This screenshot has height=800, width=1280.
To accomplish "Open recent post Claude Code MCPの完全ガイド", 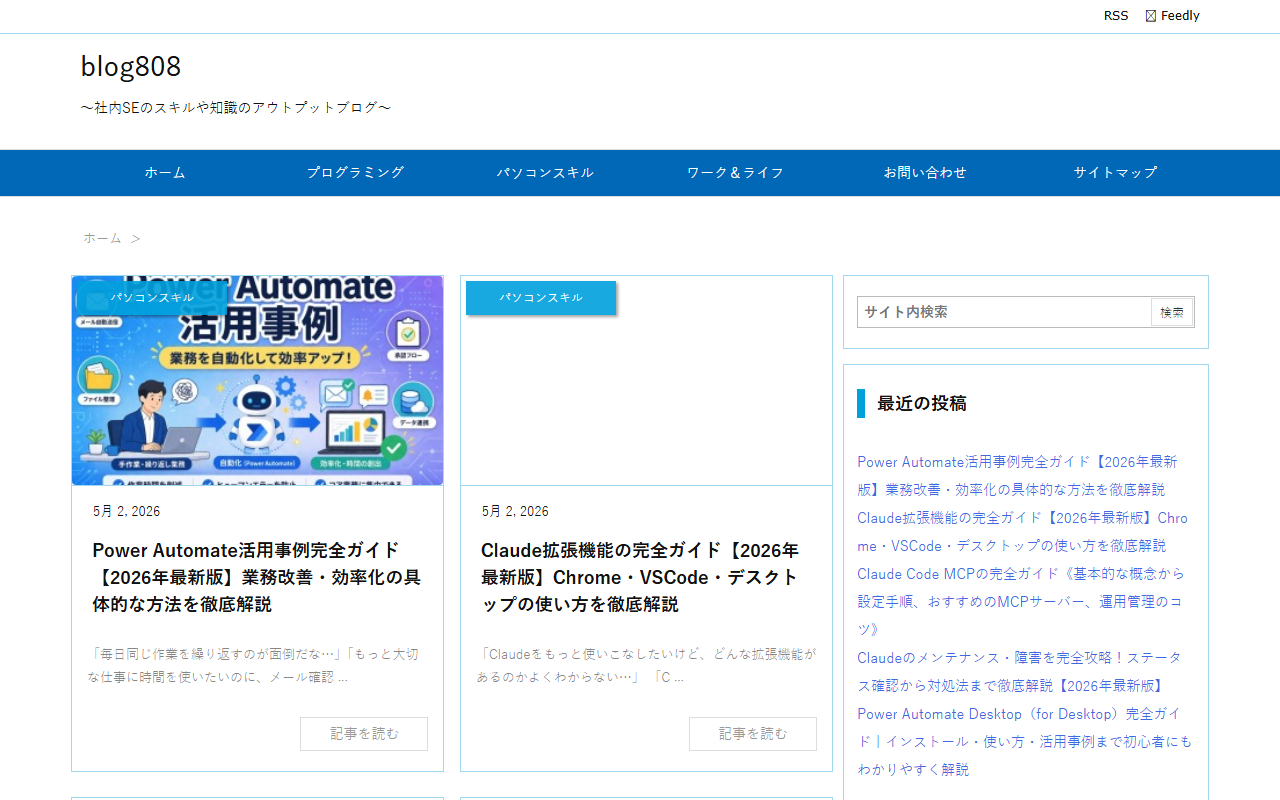I will [x=1021, y=602].
